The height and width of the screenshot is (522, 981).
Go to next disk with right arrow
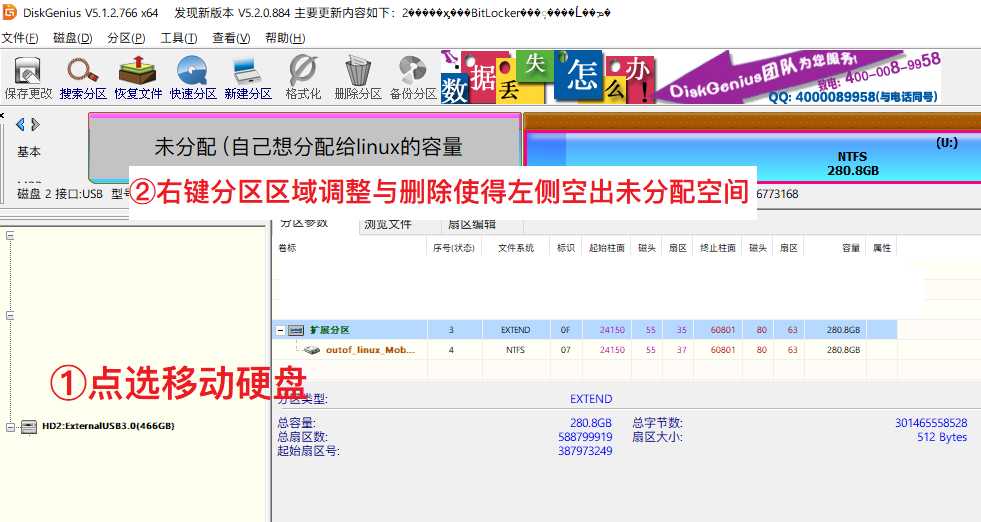[x=35, y=125]
